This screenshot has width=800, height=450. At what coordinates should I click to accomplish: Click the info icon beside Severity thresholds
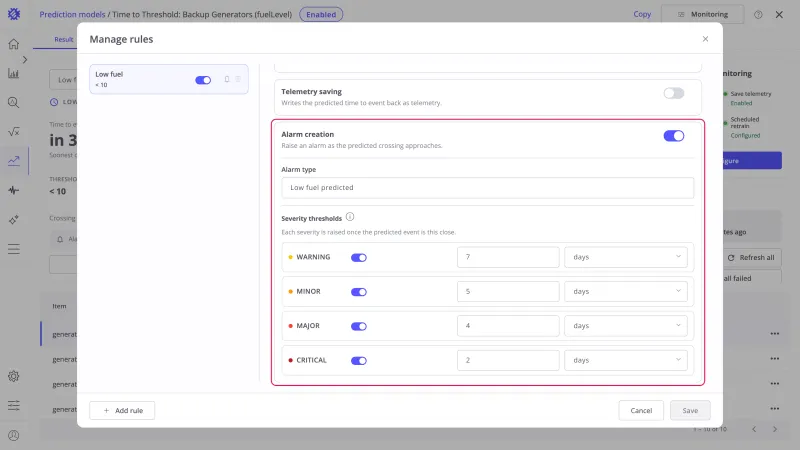tap(350, 217)
